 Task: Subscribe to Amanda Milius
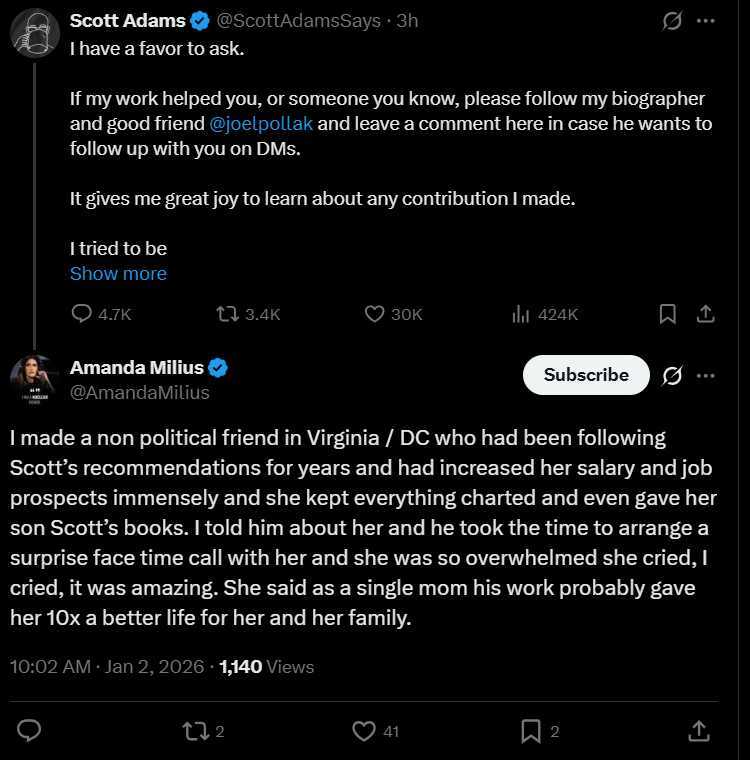click(586, 375)
